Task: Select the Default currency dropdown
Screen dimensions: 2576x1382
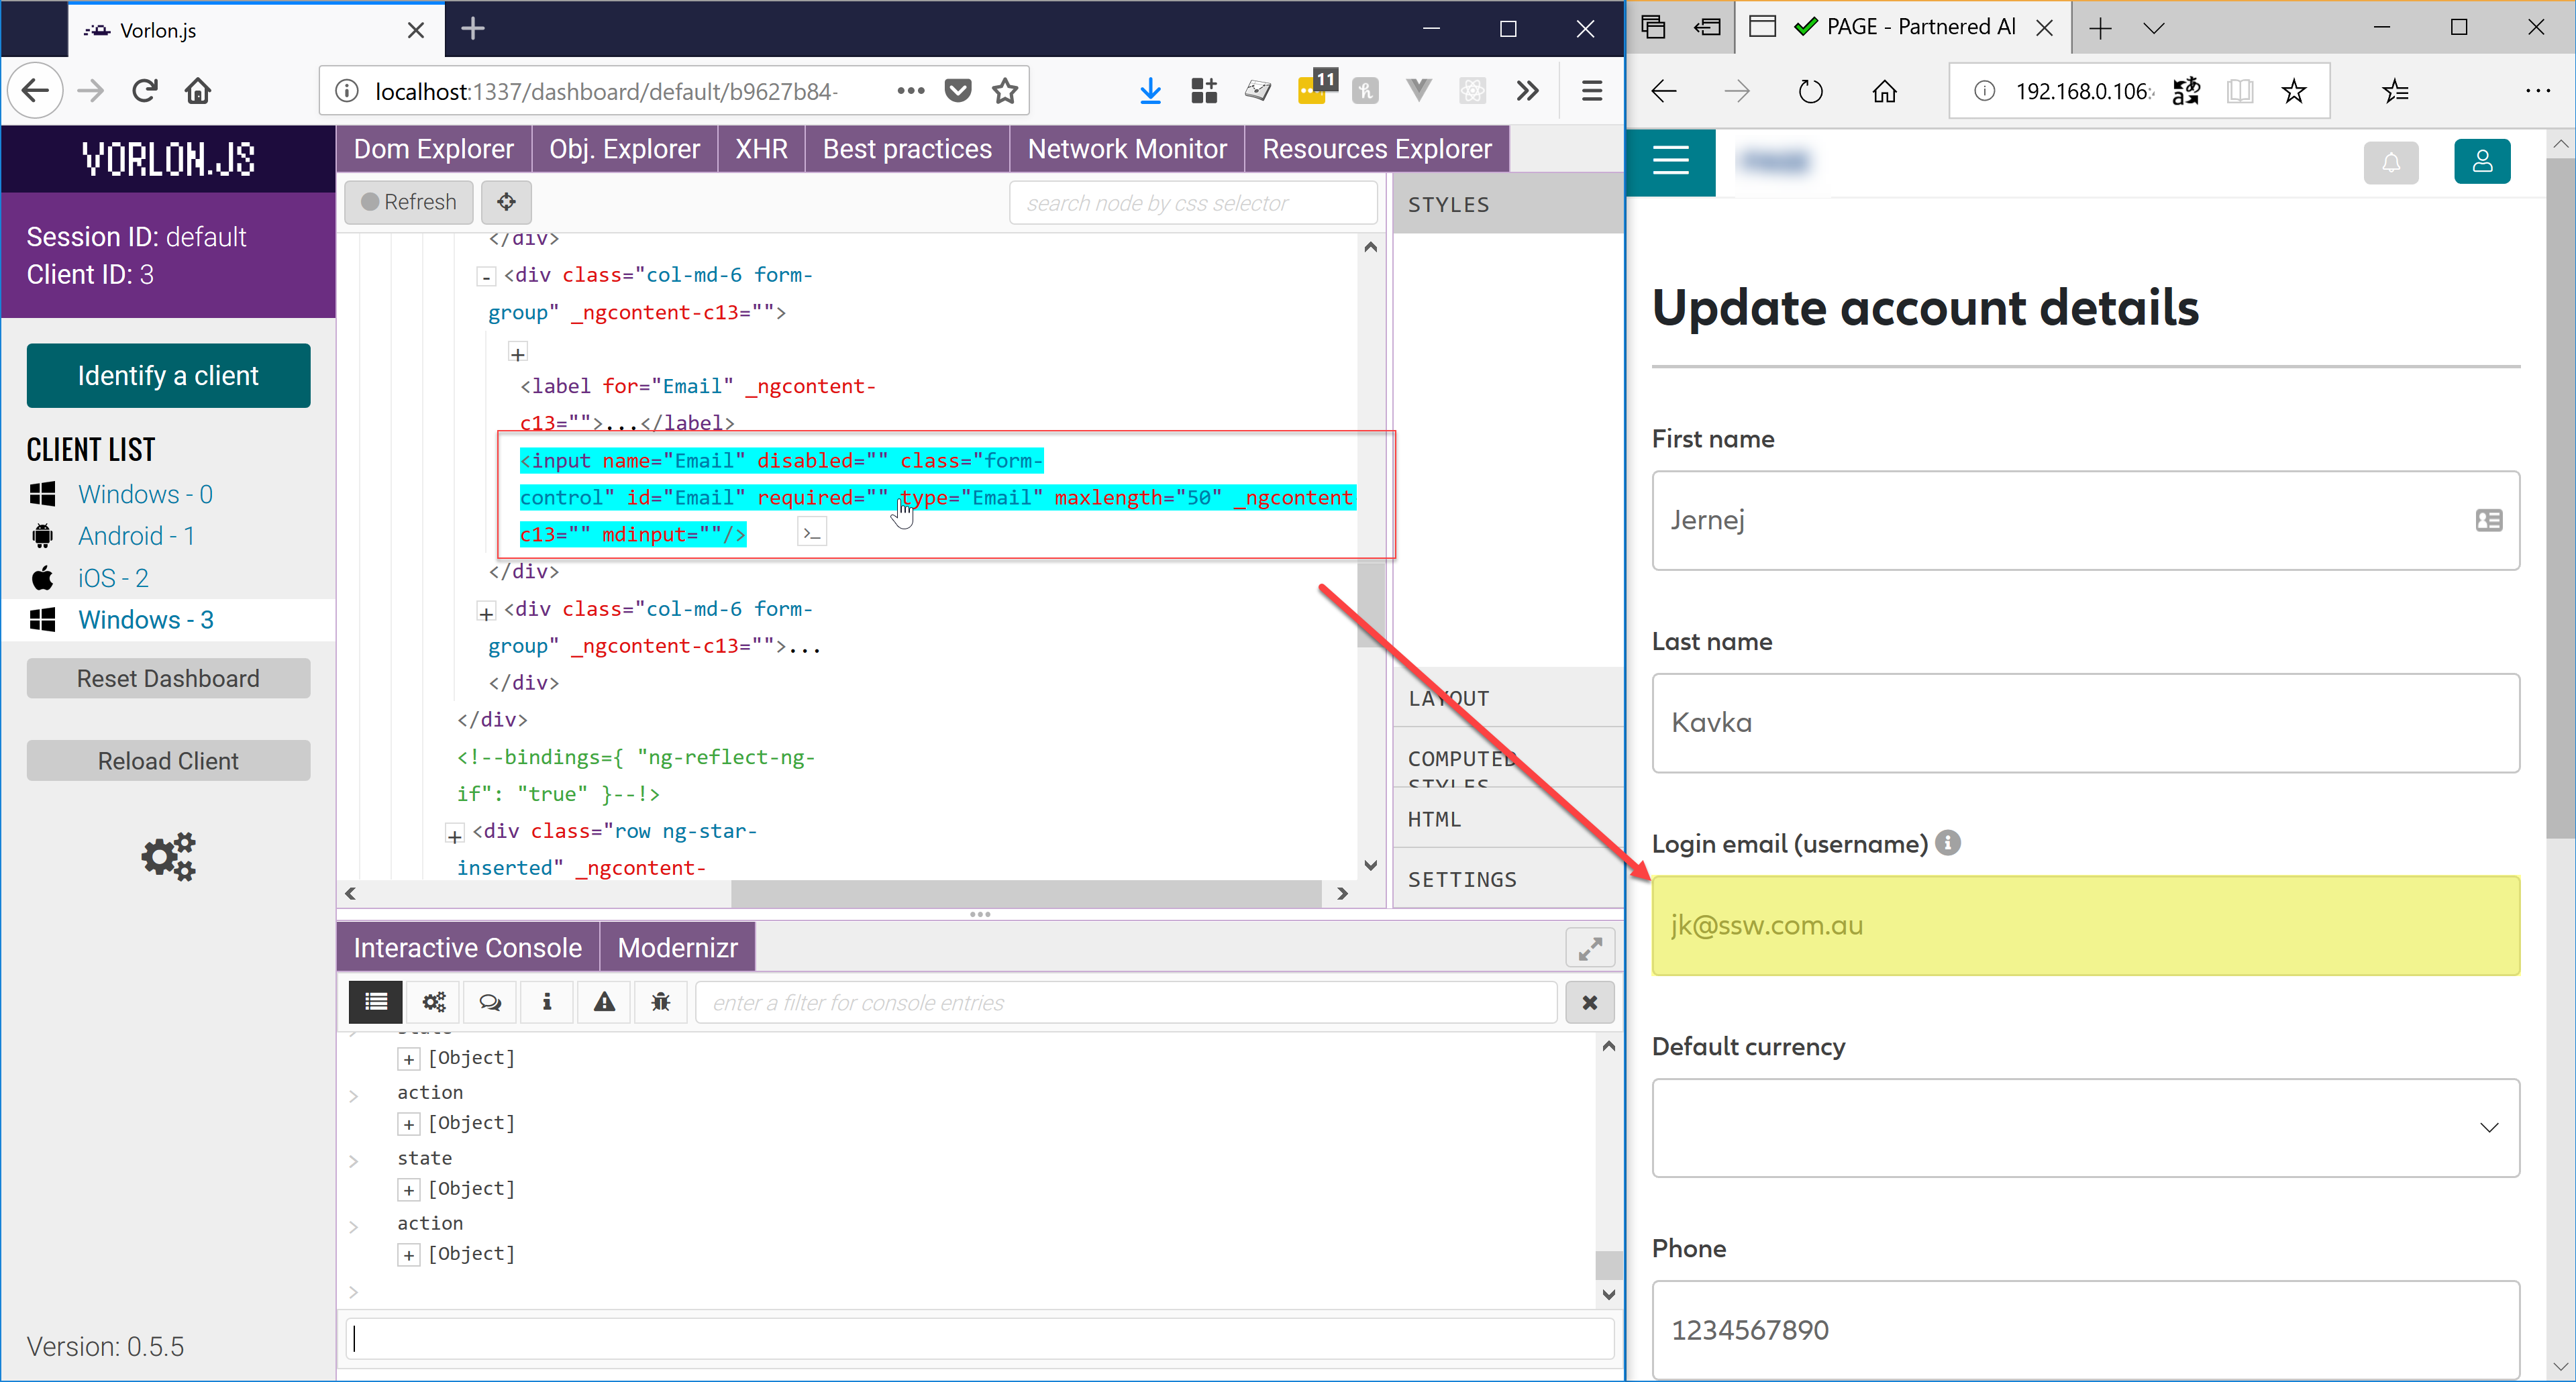Action: click(x=2085, y=1124)
